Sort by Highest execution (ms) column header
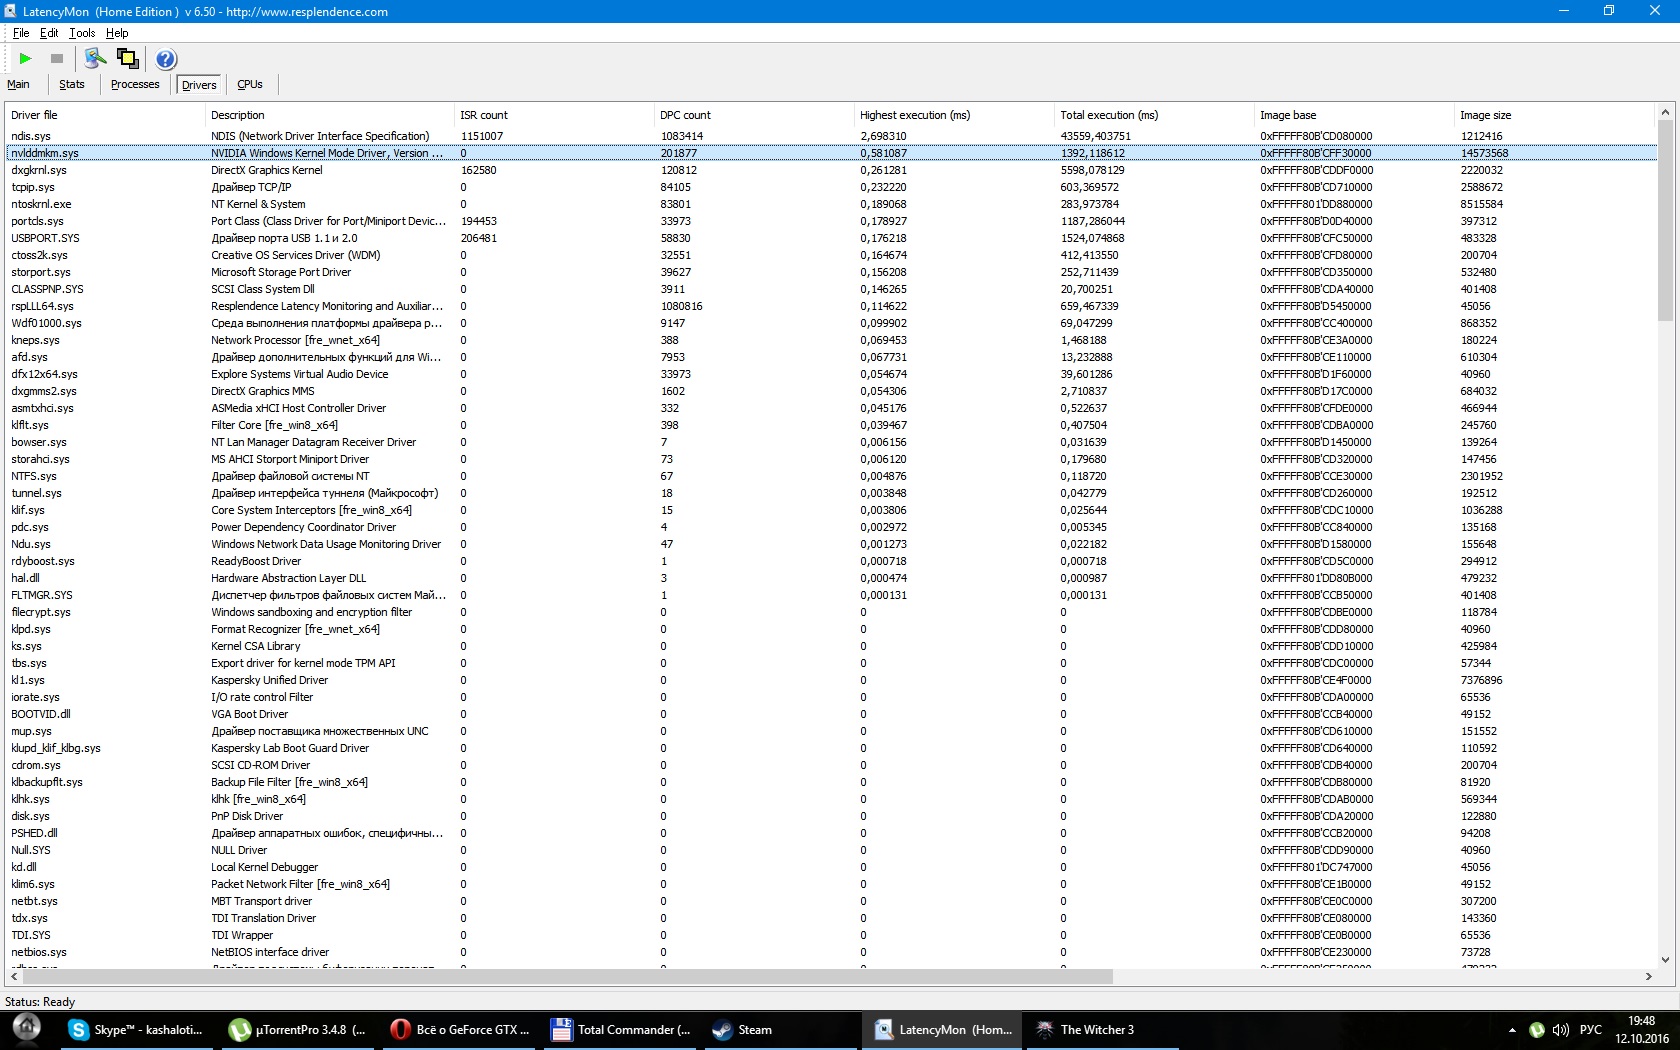This screenshot has height=1050, width=1680. 955,115
